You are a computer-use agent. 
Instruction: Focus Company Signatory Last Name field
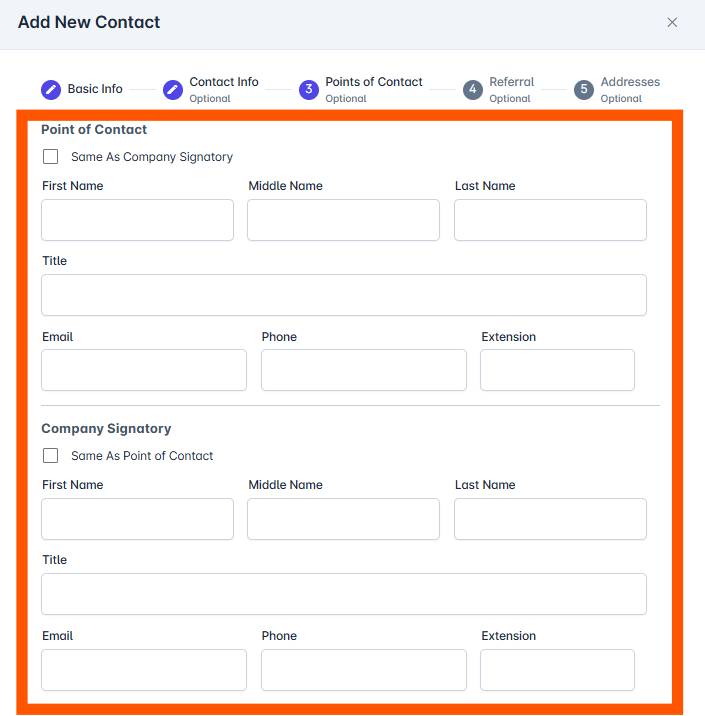pyautogui.click(x=550, y=519)
